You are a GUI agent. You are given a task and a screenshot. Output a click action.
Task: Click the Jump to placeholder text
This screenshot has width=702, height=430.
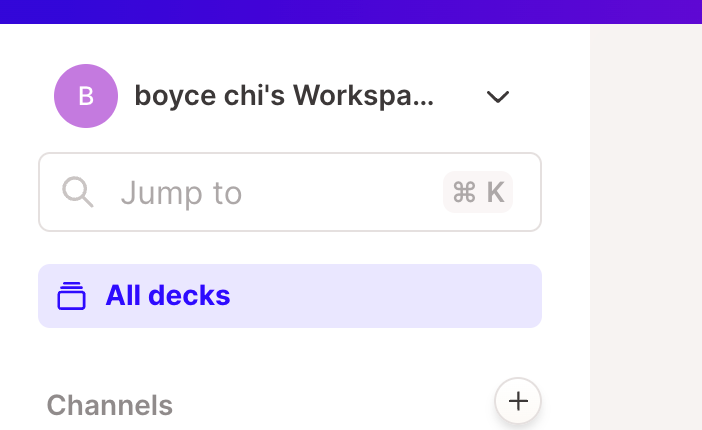(181, 193)
